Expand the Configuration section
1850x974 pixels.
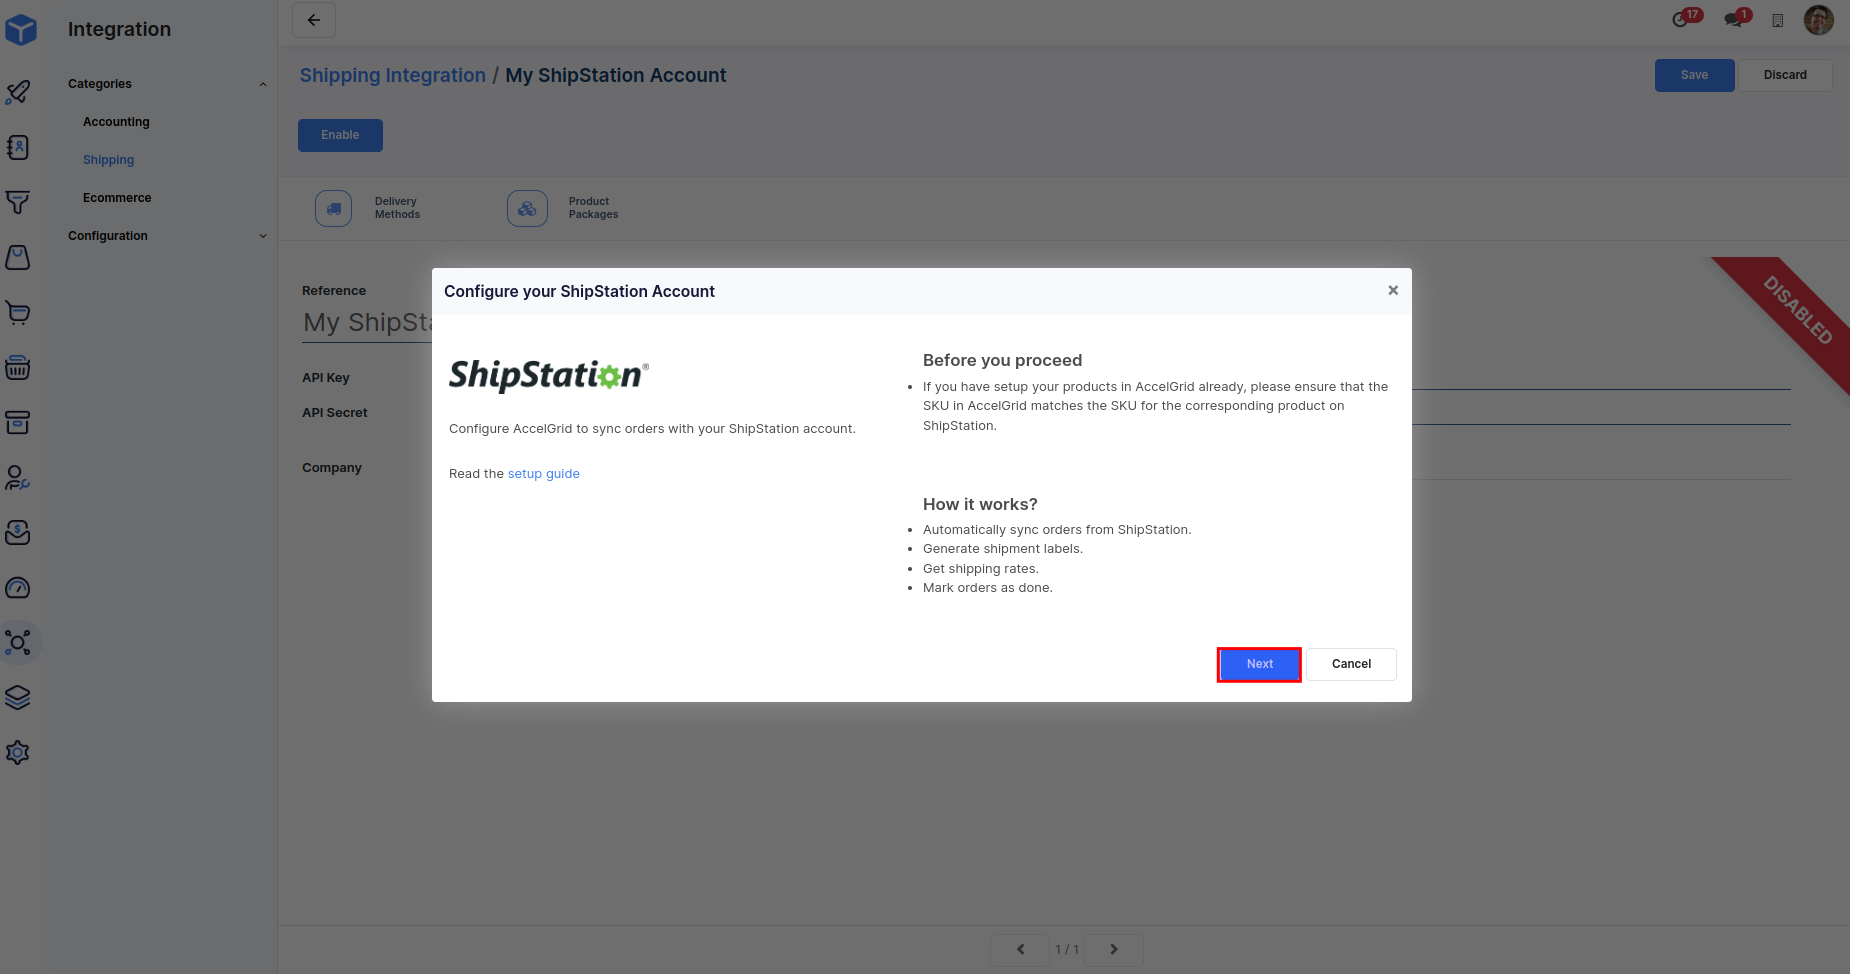(263, 236)
